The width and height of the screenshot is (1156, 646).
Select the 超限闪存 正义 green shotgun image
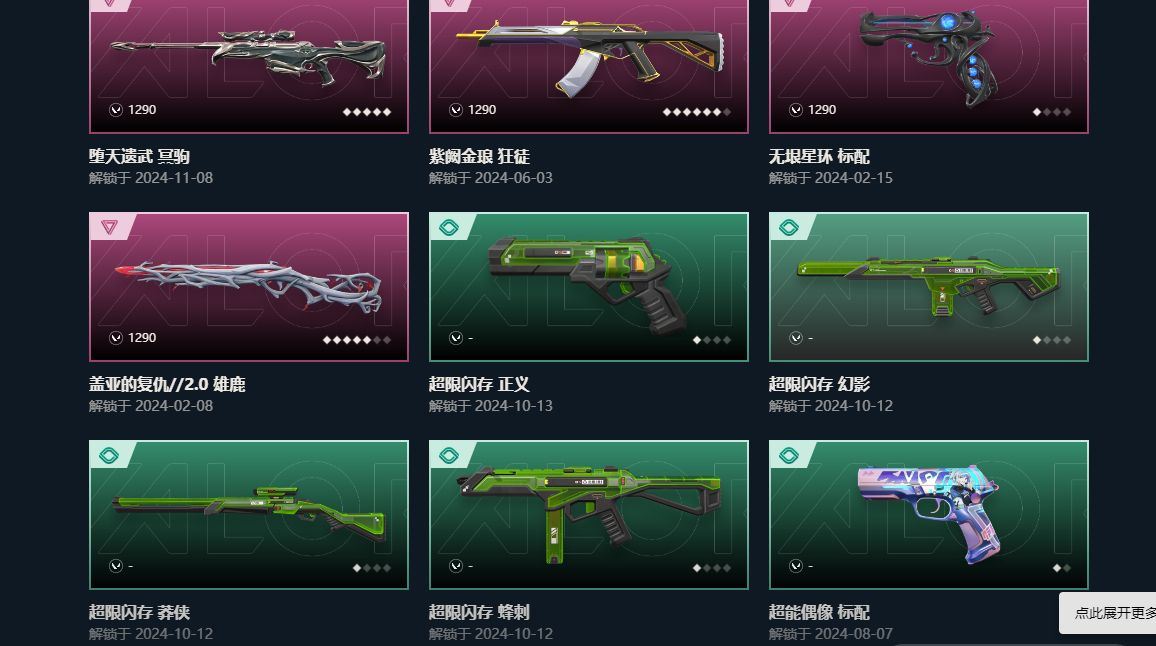pyautogui.click(x=588, y=284)
